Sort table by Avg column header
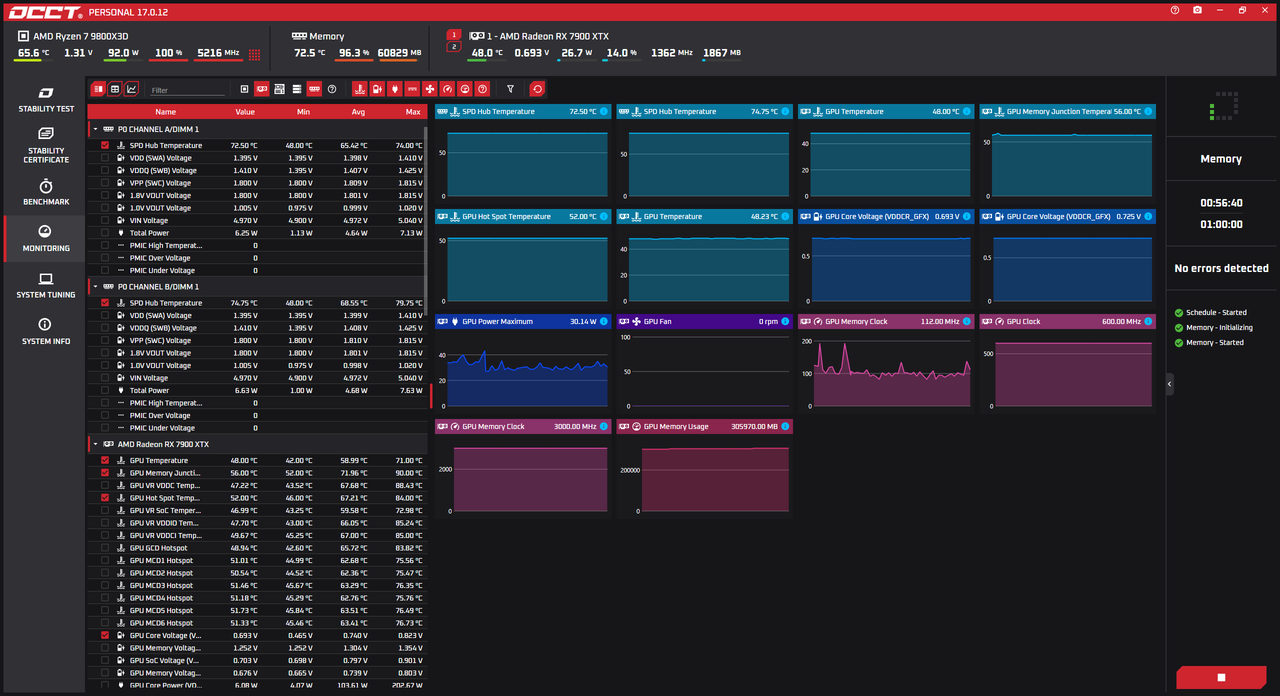This screenshot has height=696, width=1280. [358, 112]
